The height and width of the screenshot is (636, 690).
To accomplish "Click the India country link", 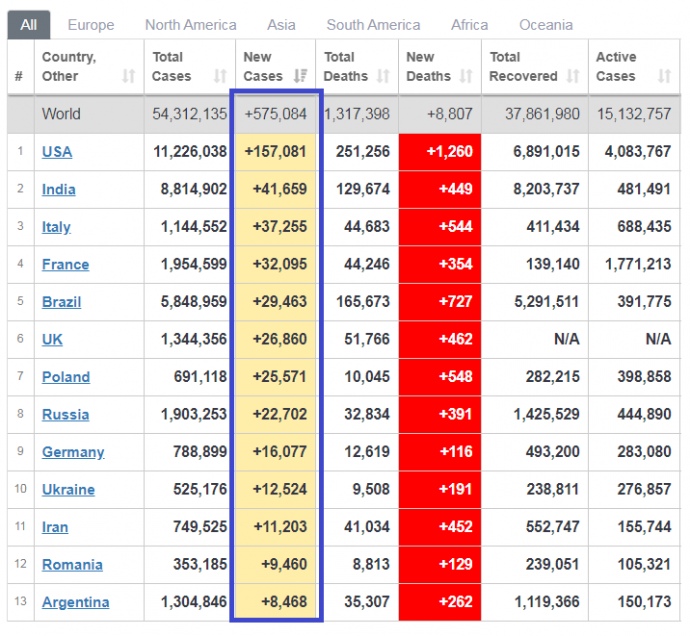I will coord(58,189).
